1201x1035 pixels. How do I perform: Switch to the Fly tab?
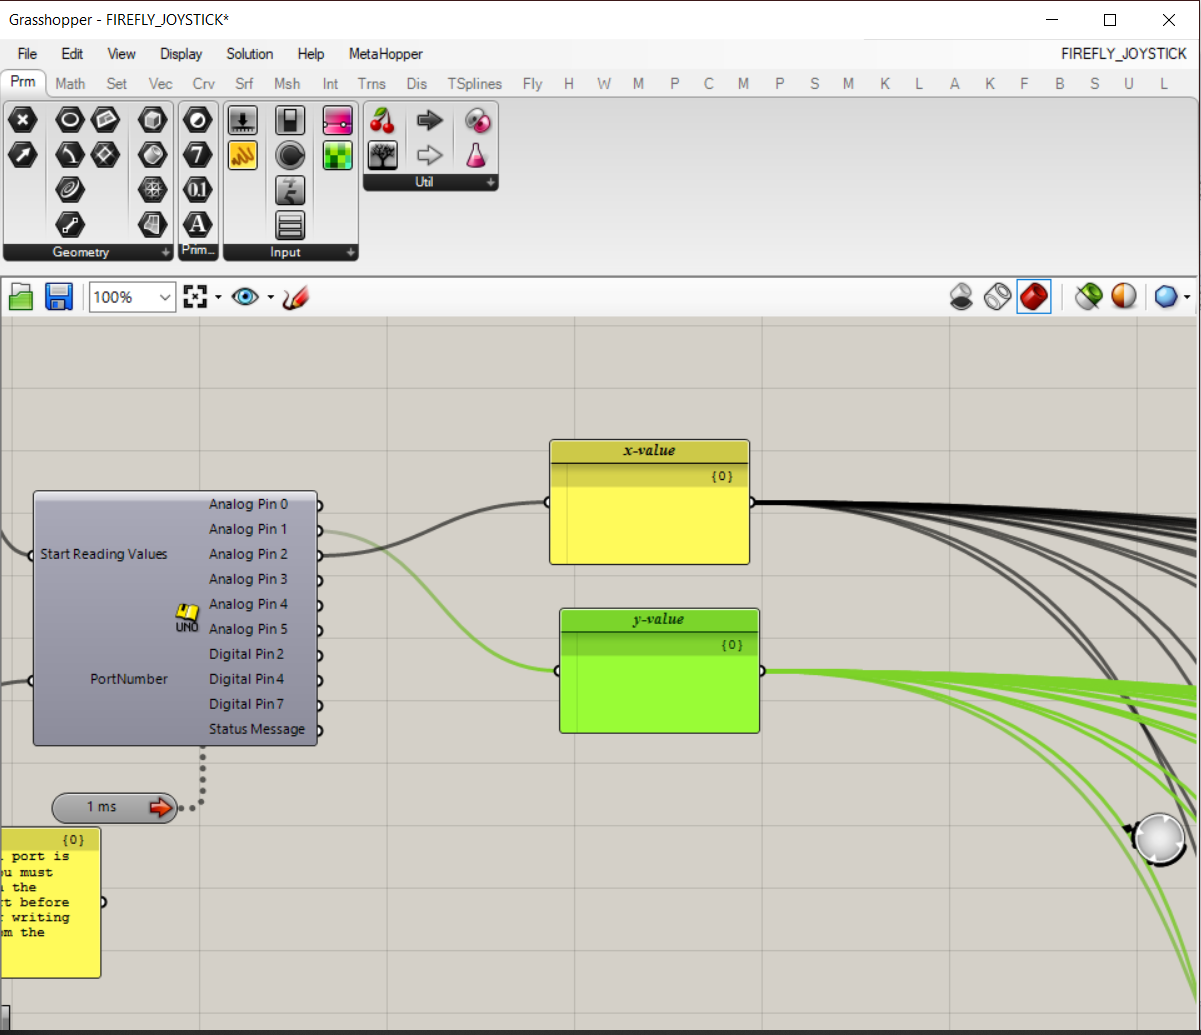[532, 84]
